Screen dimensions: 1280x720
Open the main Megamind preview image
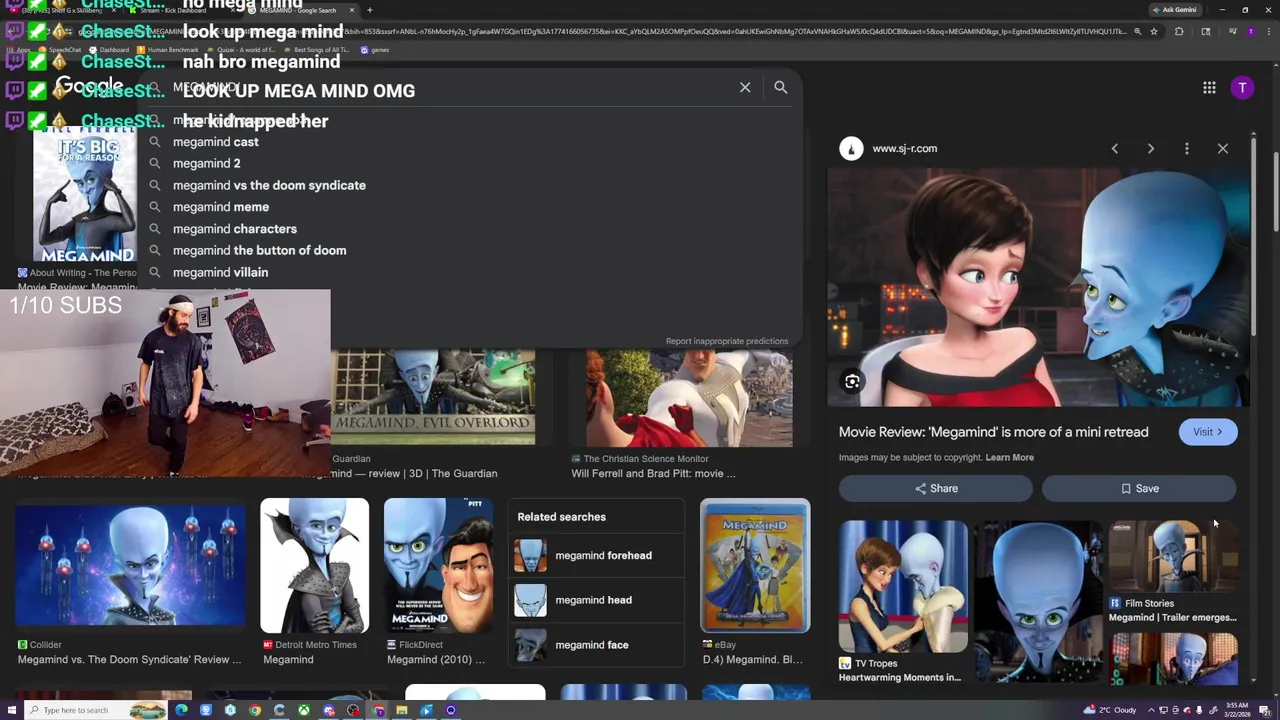[1038, 287]
